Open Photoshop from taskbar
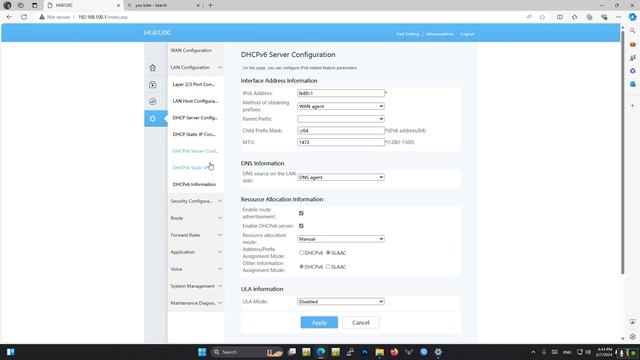This screenshot has height=360, width=640. pyautogui.click(x=365, y=352)
